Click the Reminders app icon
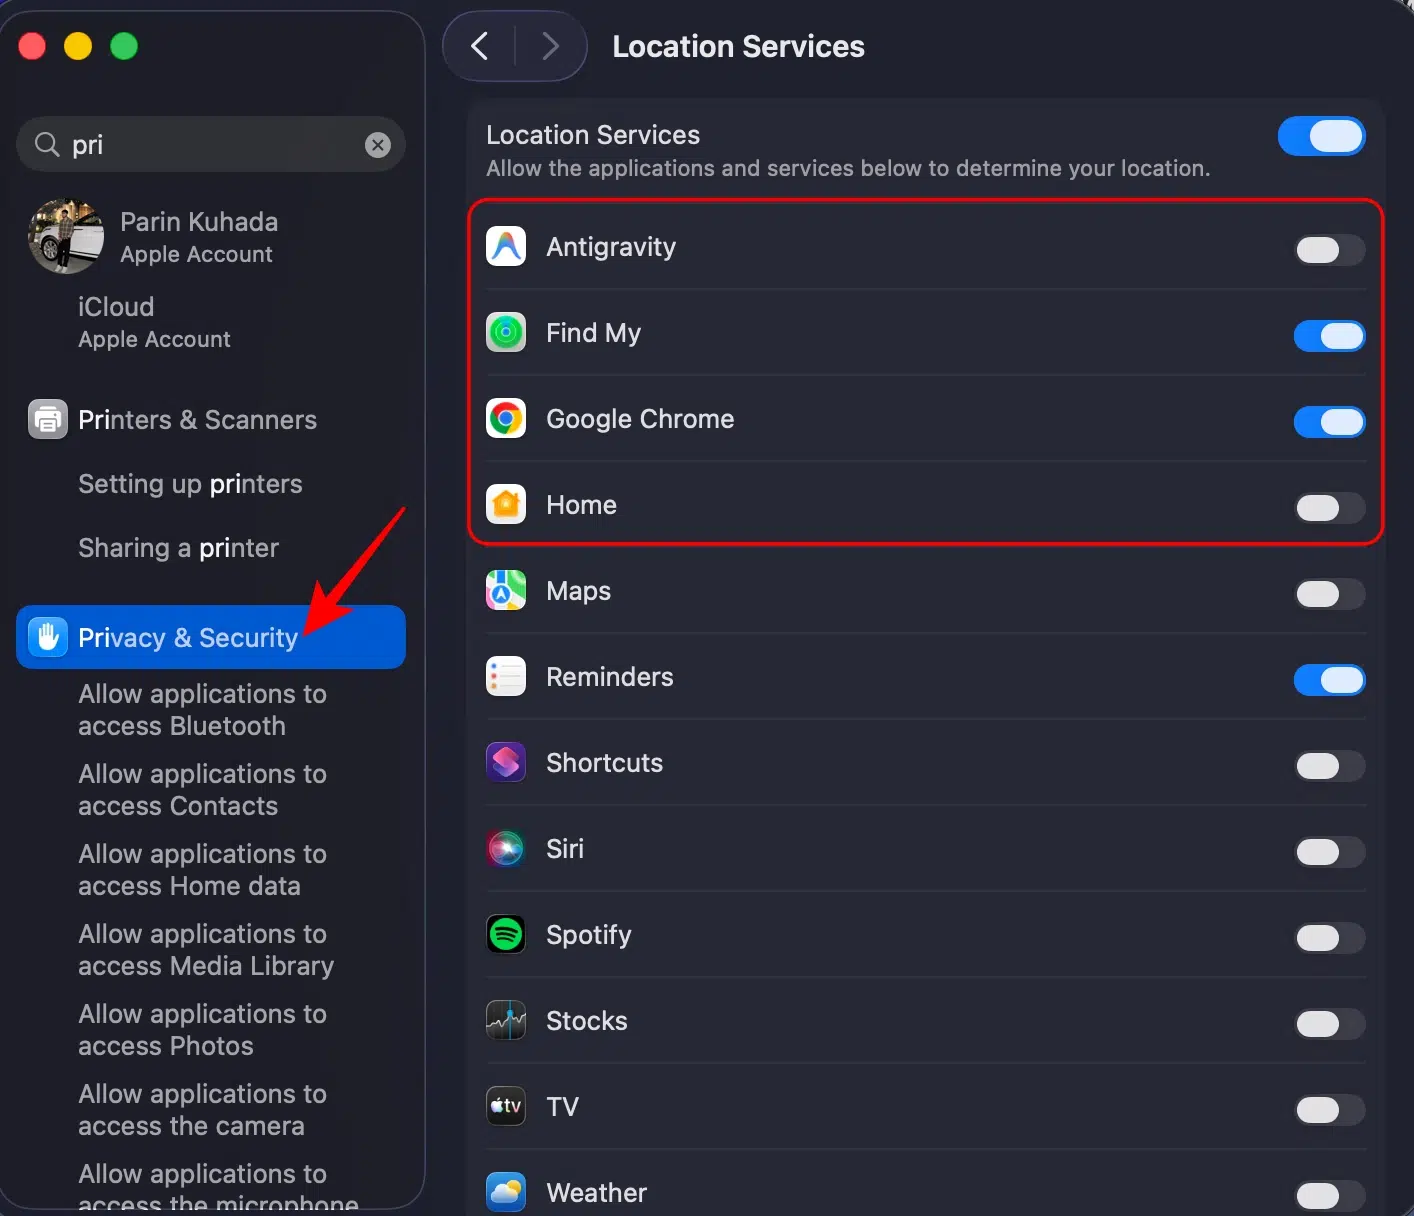 [506, 677]
